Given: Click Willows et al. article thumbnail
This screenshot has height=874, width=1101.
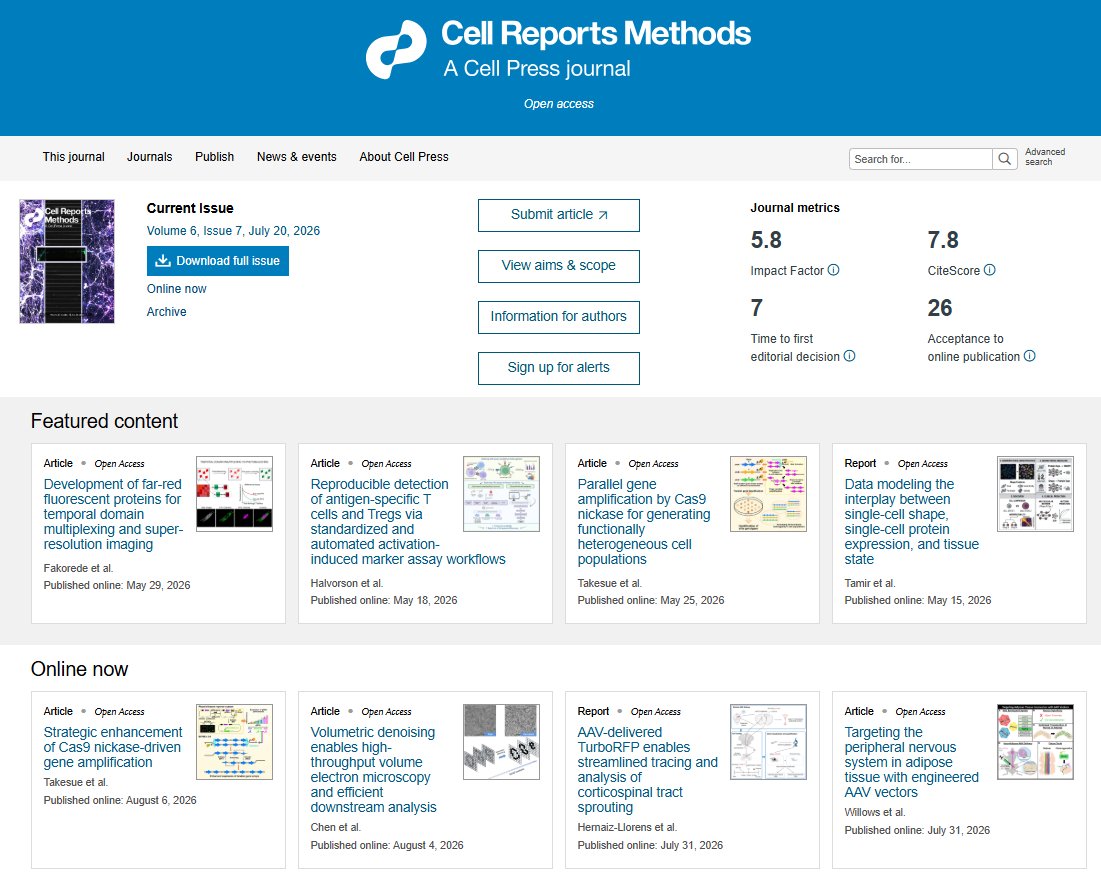Looking at the screenshot, I should [1035, 742].
